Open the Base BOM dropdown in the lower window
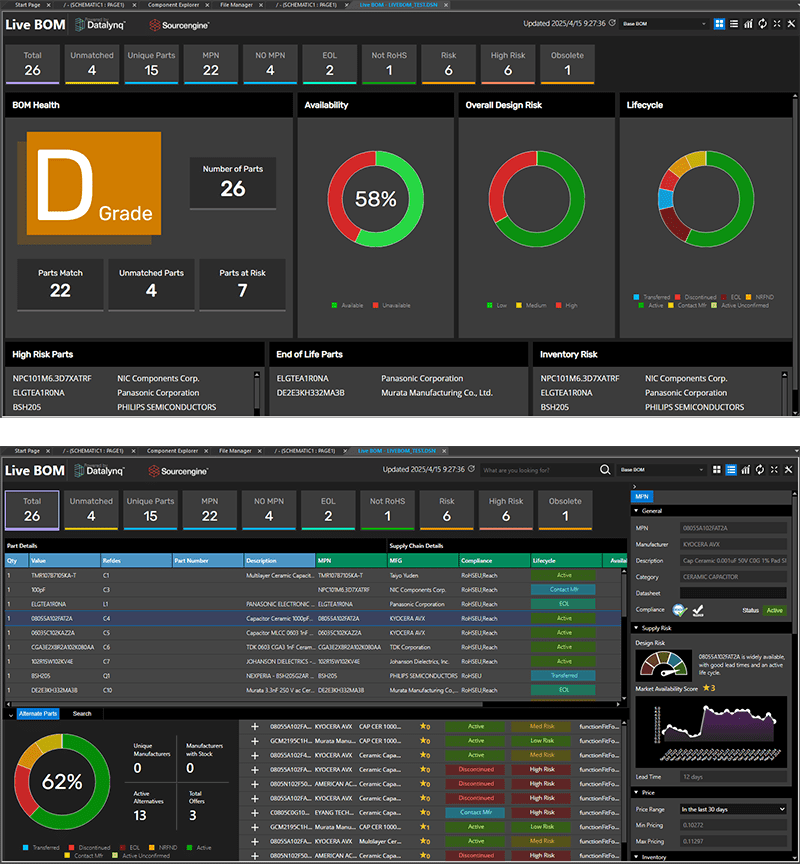The image size is (800, 864). [661, 469]
